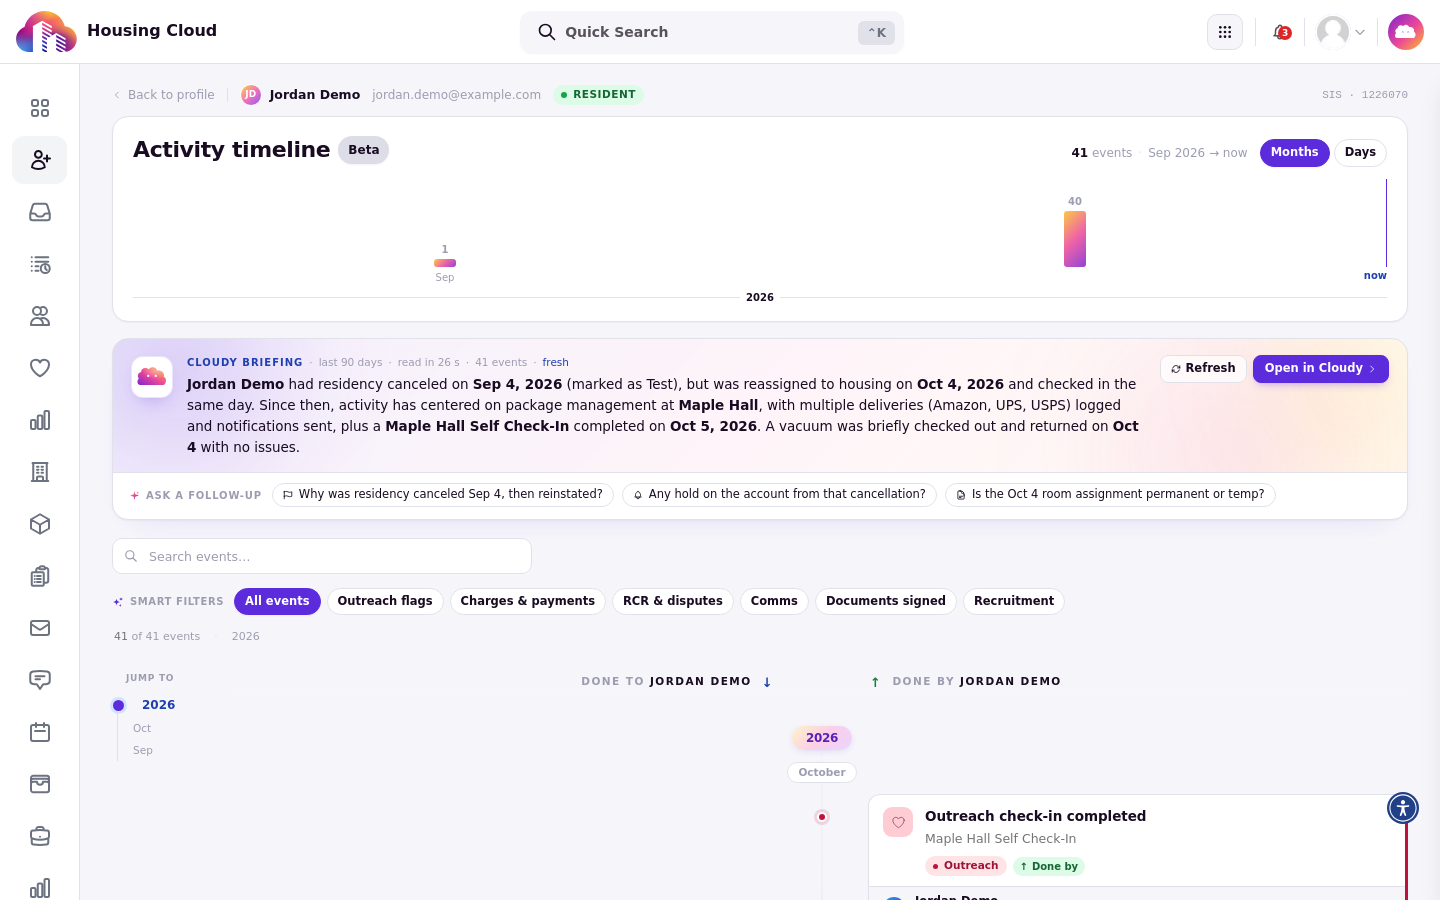Filter by RCR & disputes
Screen dimensions: 1440x900
tap(673, 601)
